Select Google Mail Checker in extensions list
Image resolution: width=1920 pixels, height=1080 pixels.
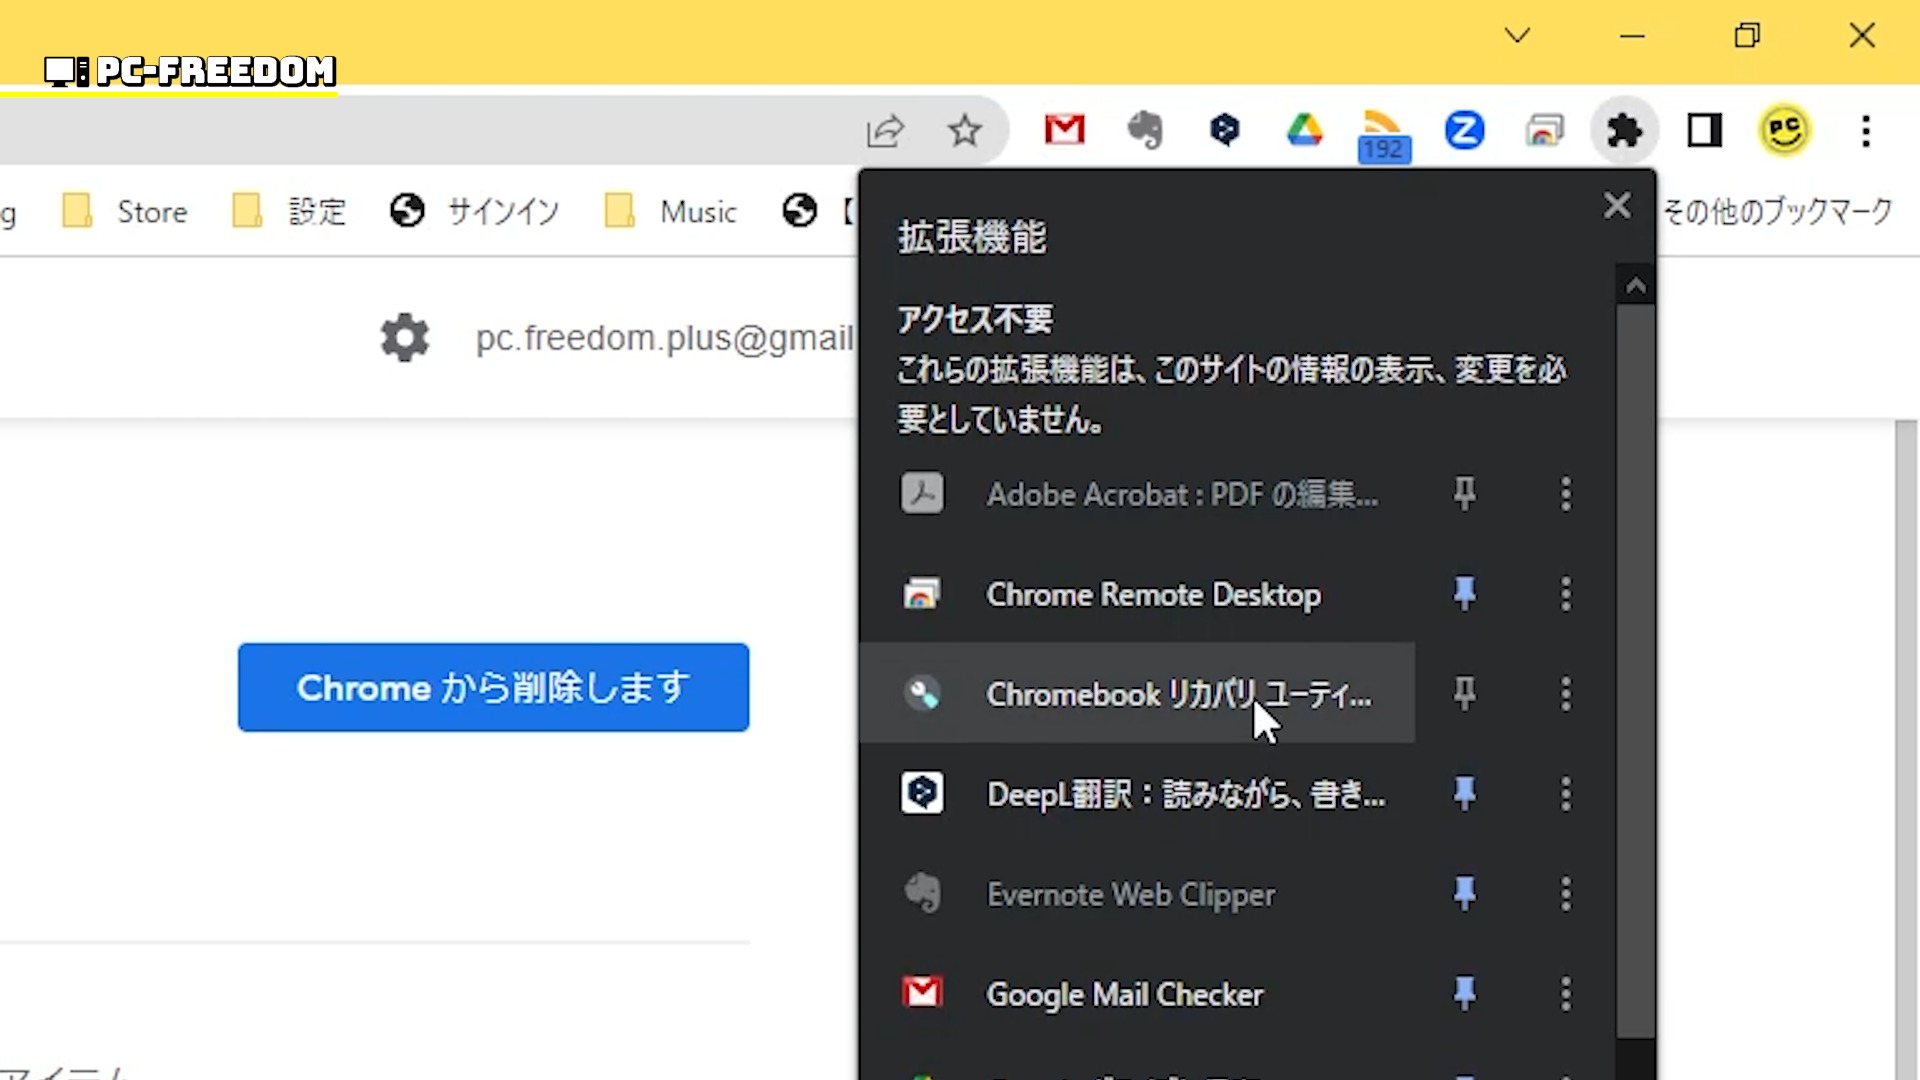point(1124,994)
